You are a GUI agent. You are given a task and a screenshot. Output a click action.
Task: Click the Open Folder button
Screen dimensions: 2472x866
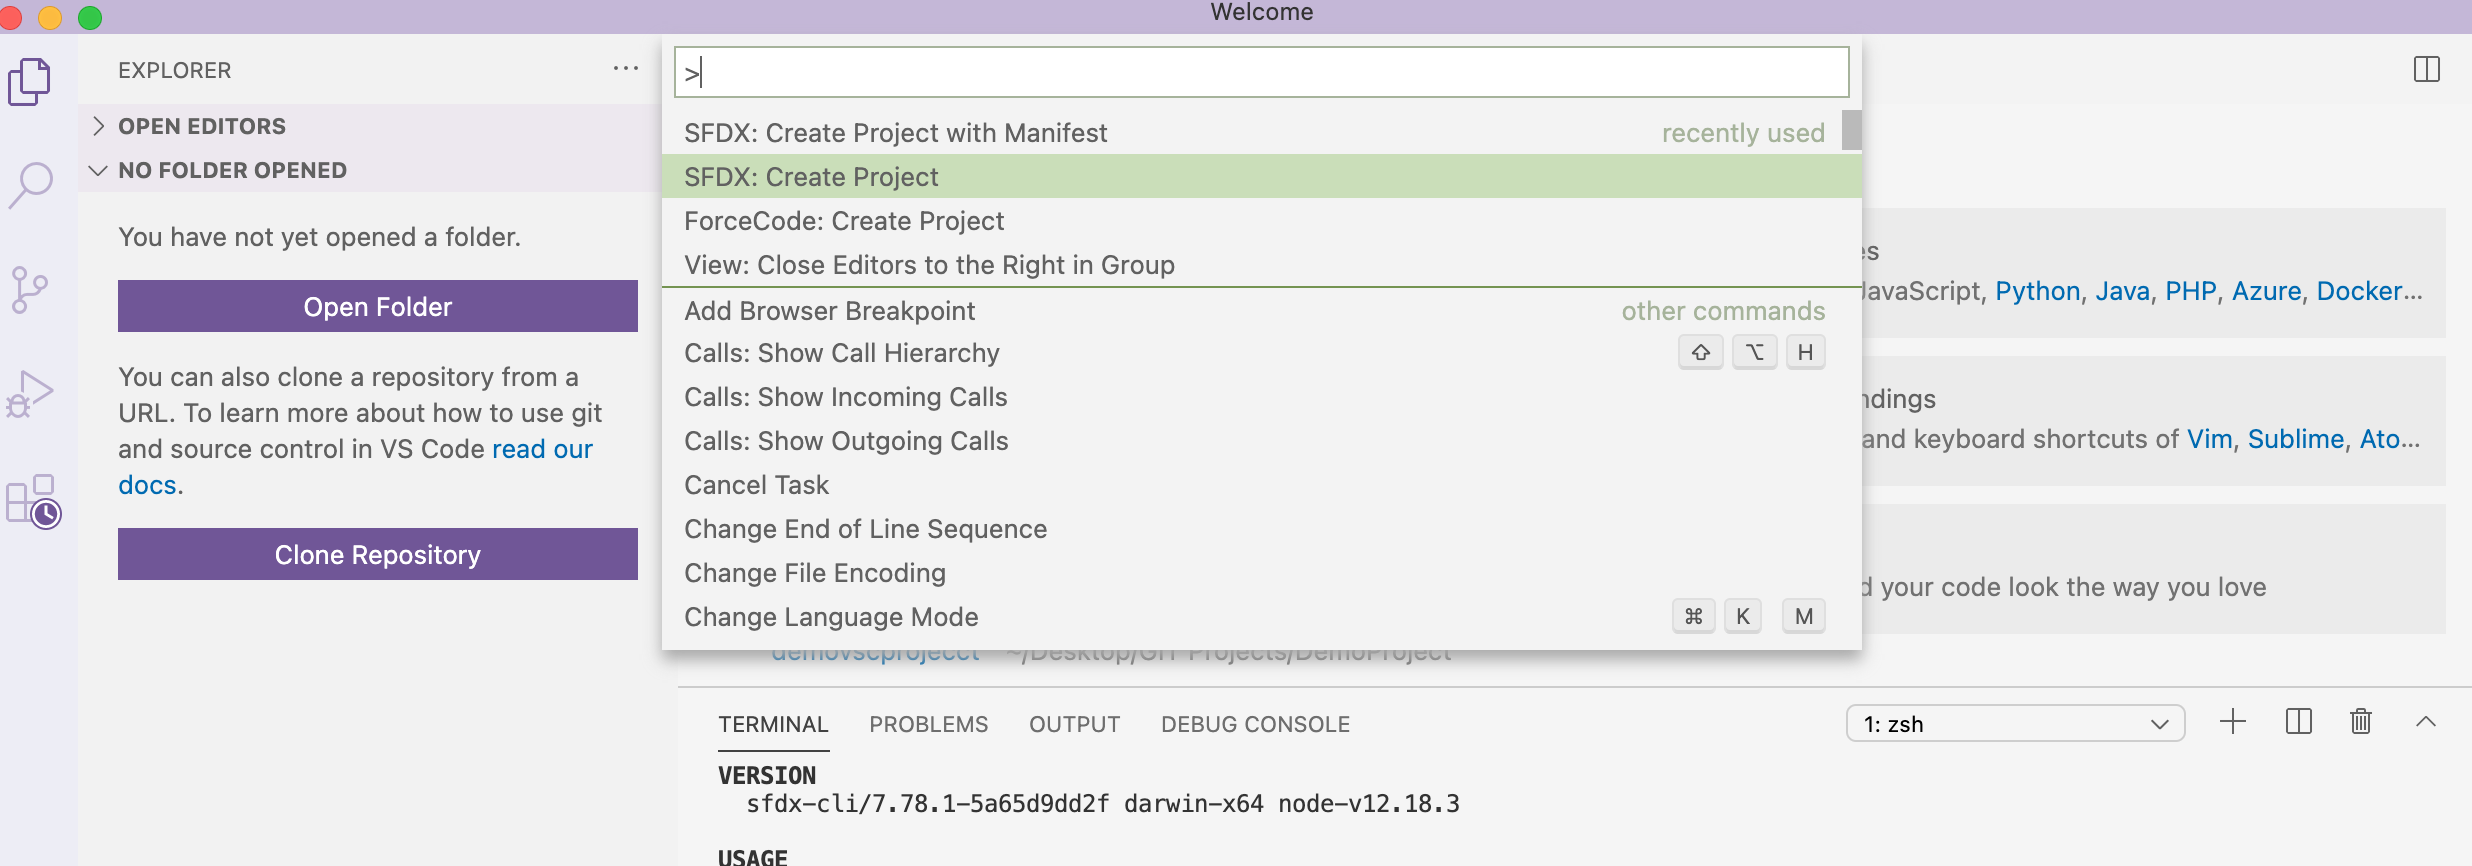[377, 306]
